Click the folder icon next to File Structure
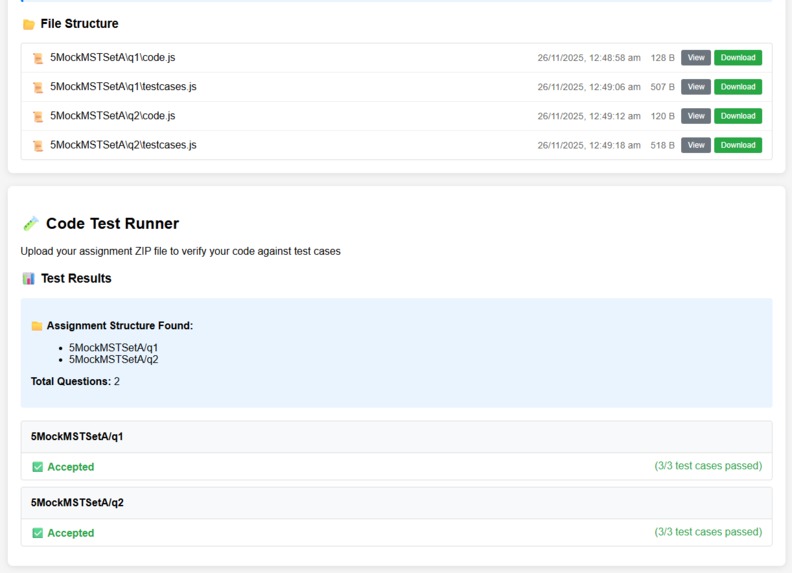Screen dimensions: 792x573 [x=29, y=24]
